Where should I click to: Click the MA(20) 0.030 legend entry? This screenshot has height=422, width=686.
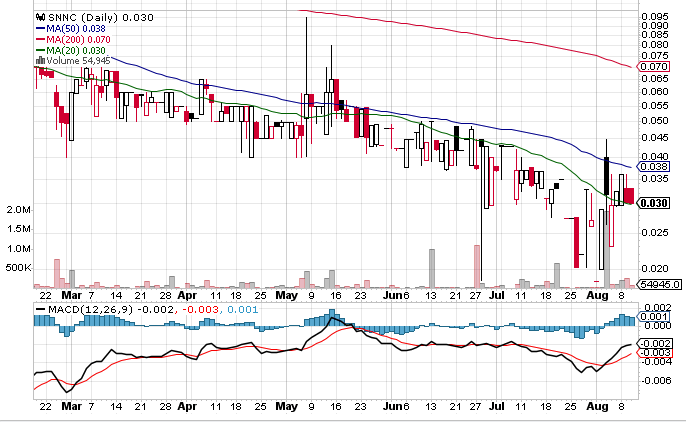pos(76,51)
